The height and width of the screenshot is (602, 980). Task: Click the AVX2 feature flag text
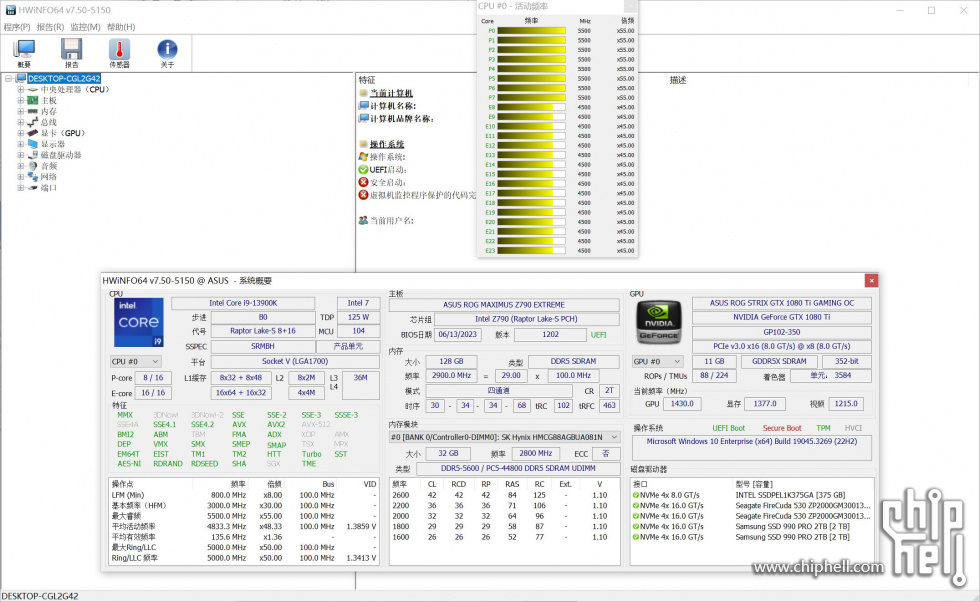(276, 424)
